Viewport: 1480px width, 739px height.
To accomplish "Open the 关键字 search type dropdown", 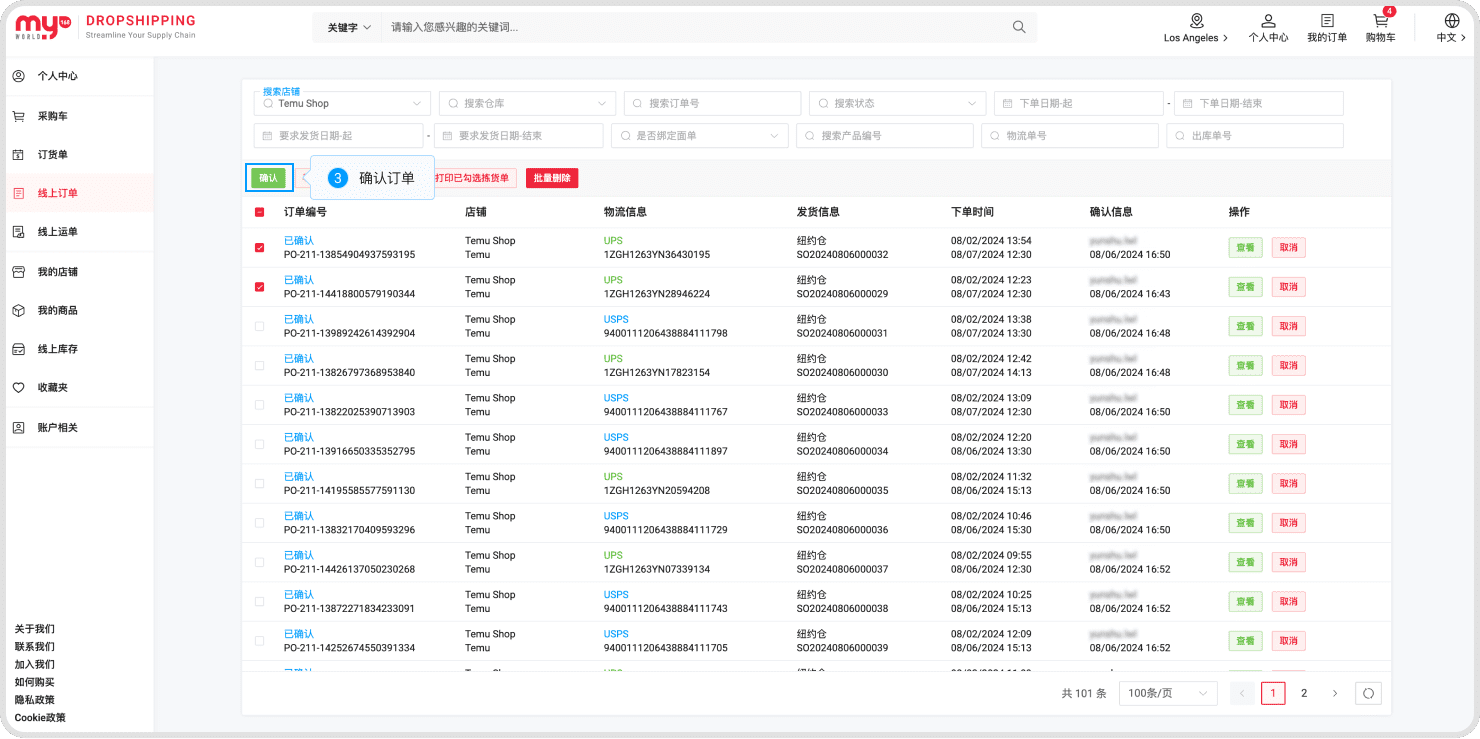I will click(x=349, y=28).
